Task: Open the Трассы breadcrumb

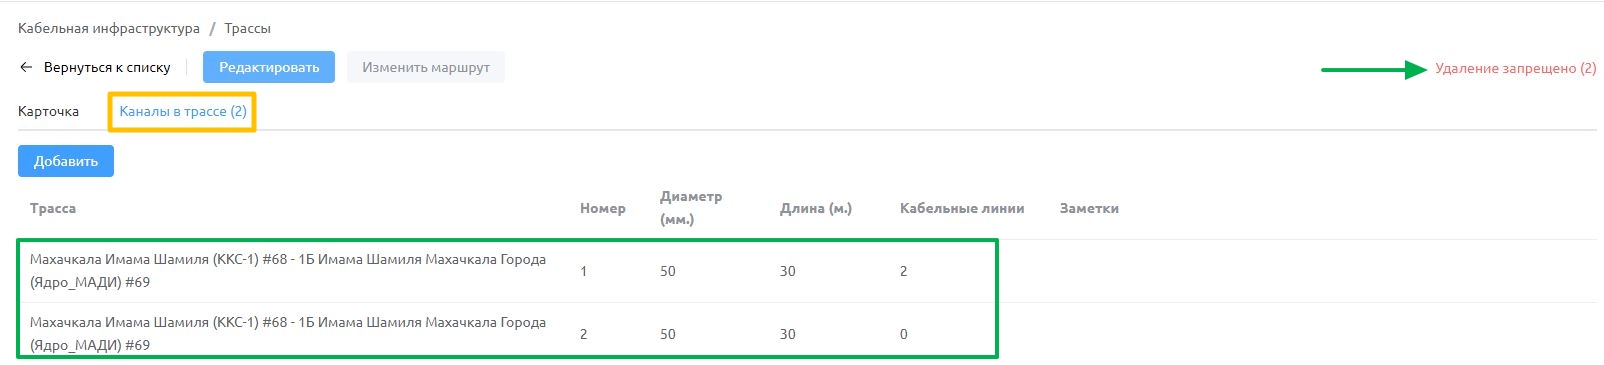Action: coord(247,28)
